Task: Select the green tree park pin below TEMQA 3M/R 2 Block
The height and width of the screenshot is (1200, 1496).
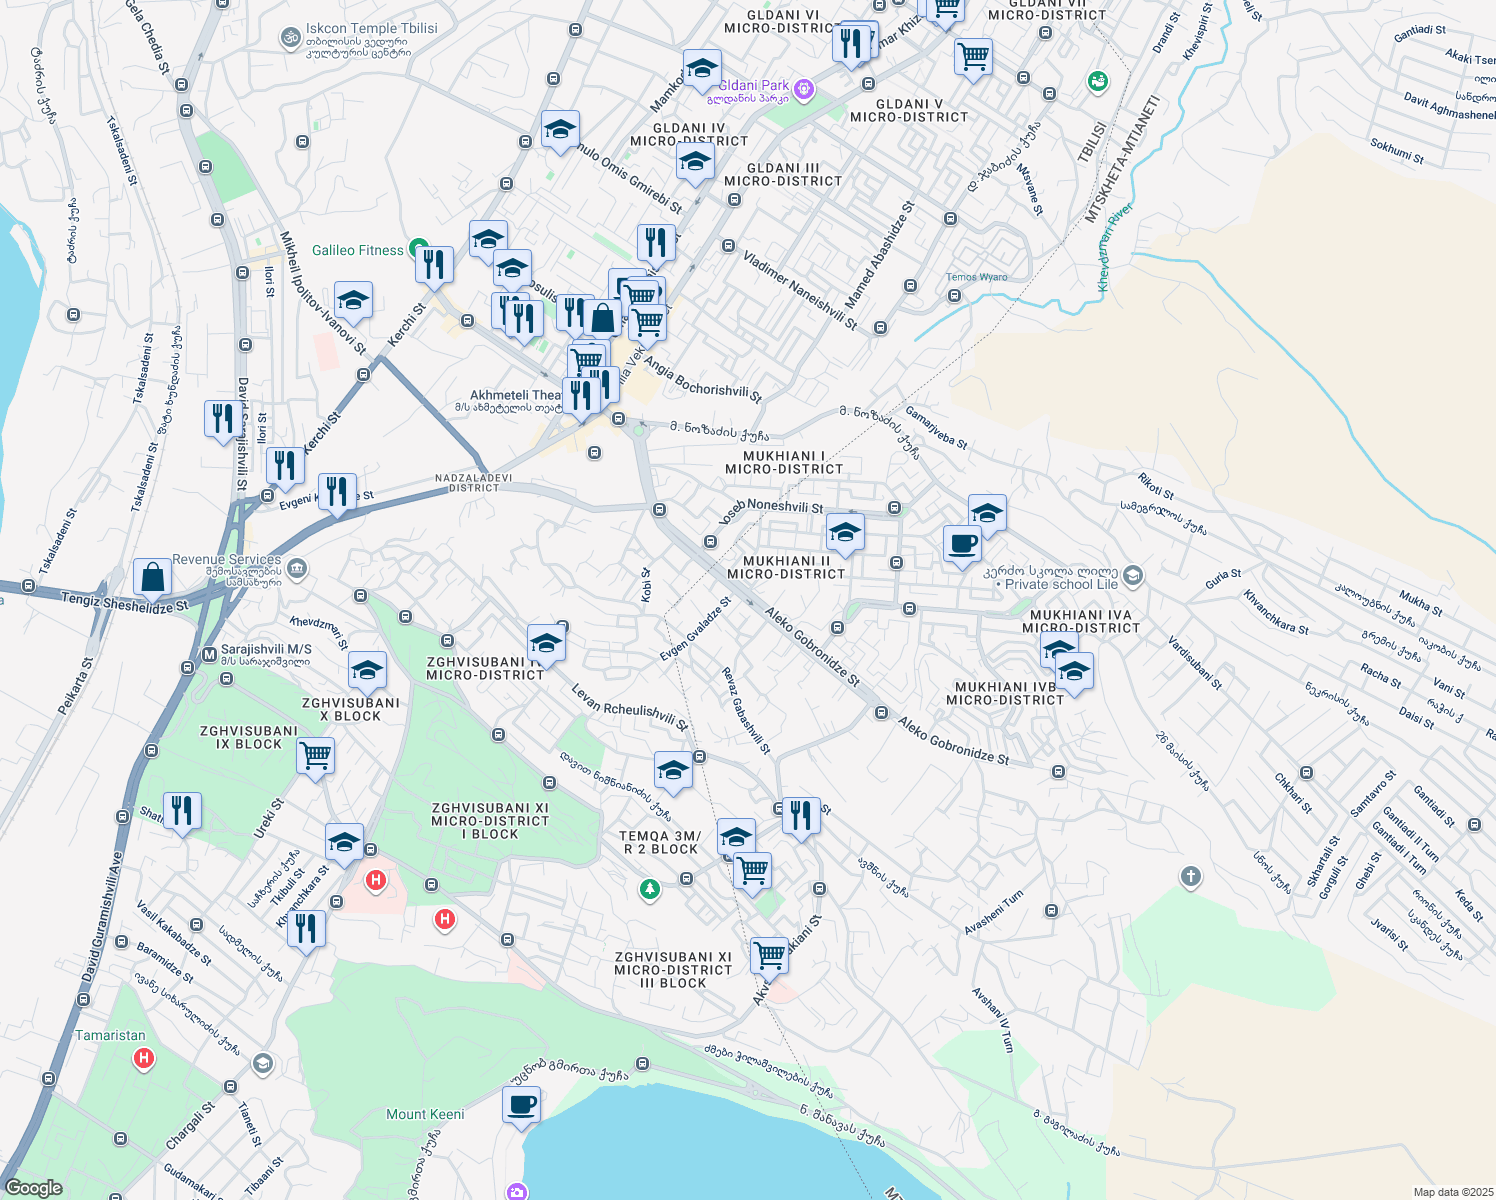Action: (x=650, y=888)
